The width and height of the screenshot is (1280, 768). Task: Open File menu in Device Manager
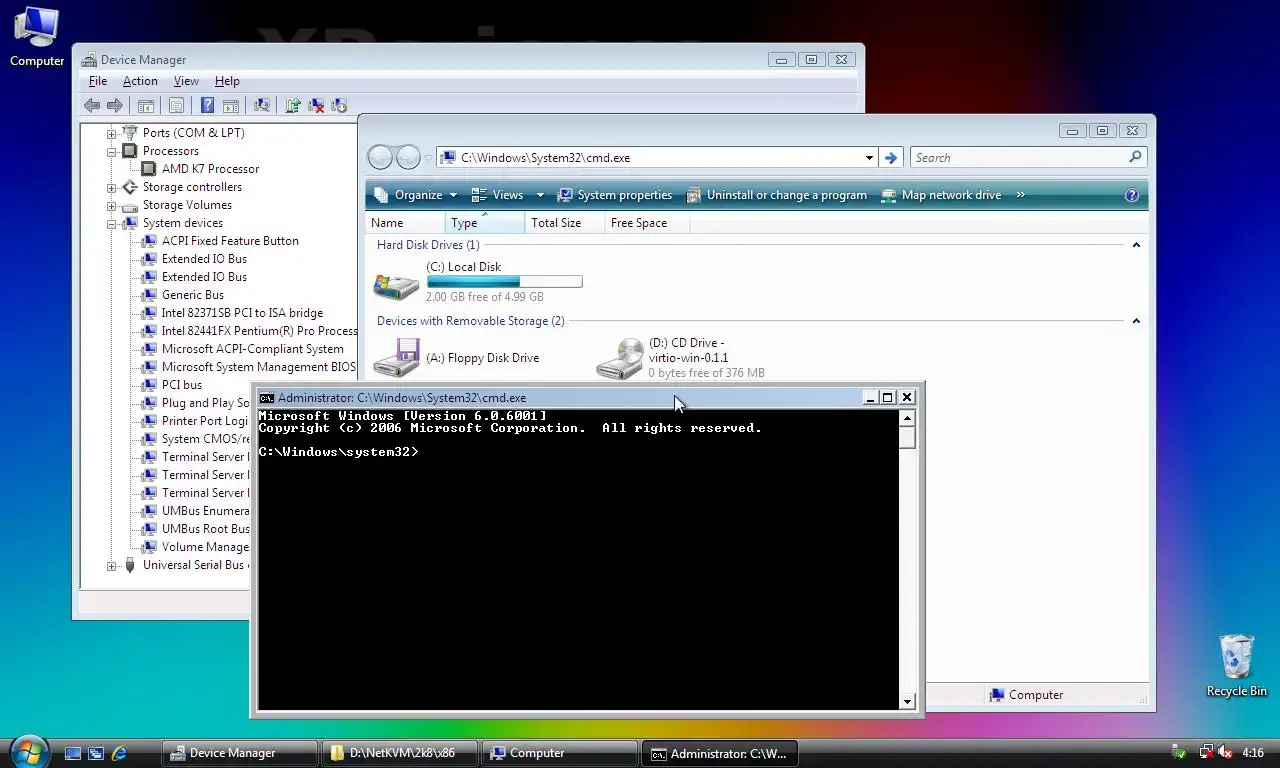pos(98,81)
